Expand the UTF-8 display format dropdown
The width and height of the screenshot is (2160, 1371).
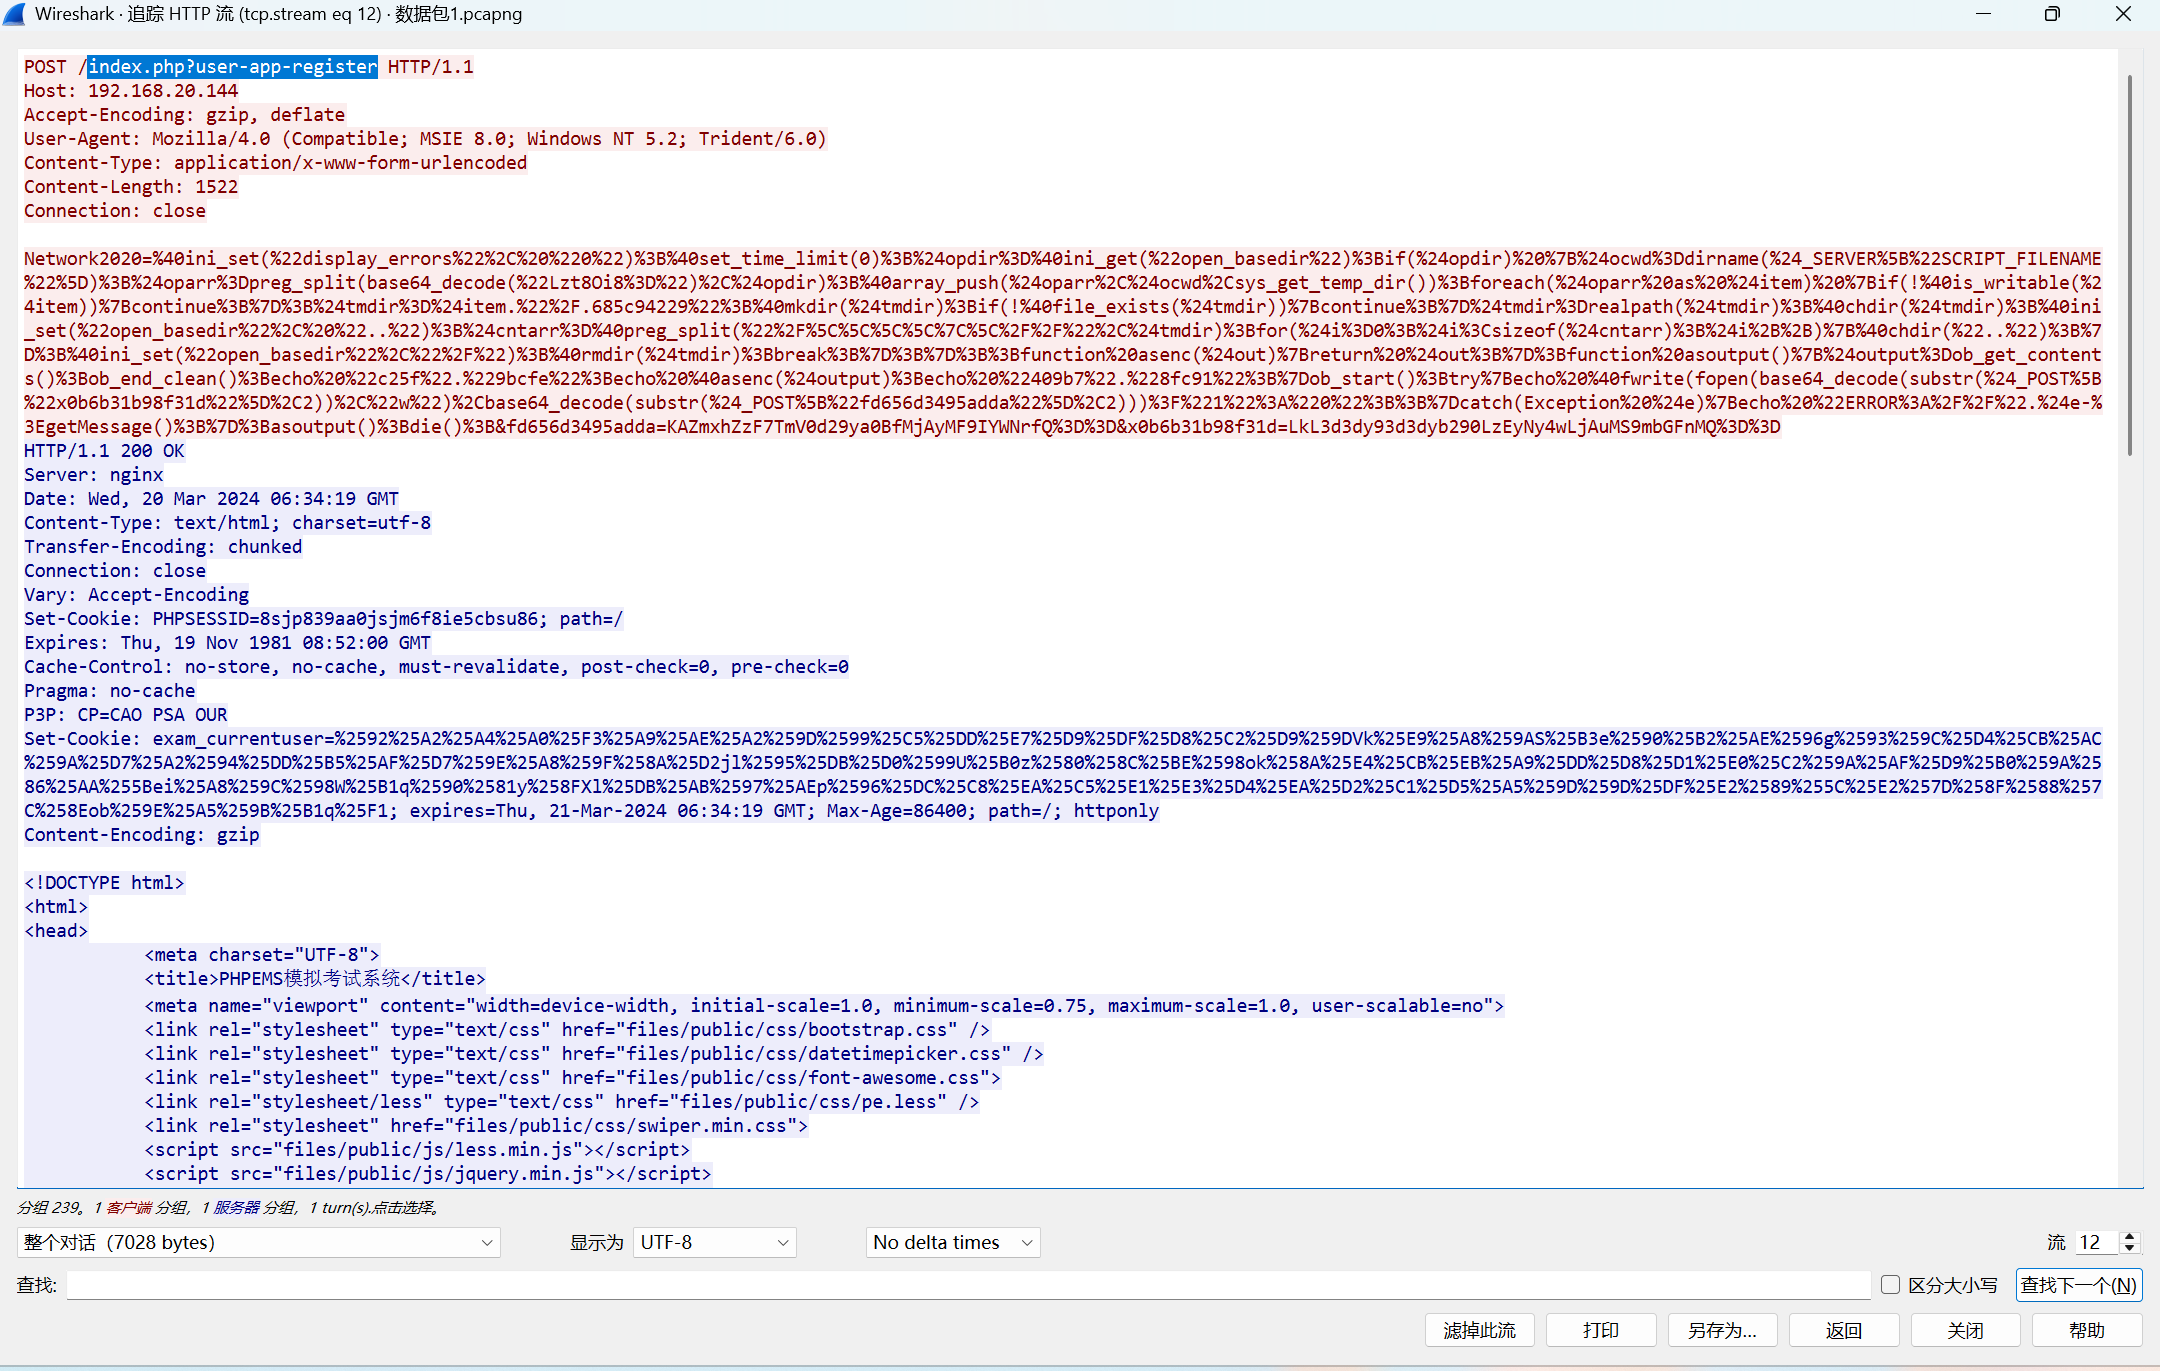714,1242
